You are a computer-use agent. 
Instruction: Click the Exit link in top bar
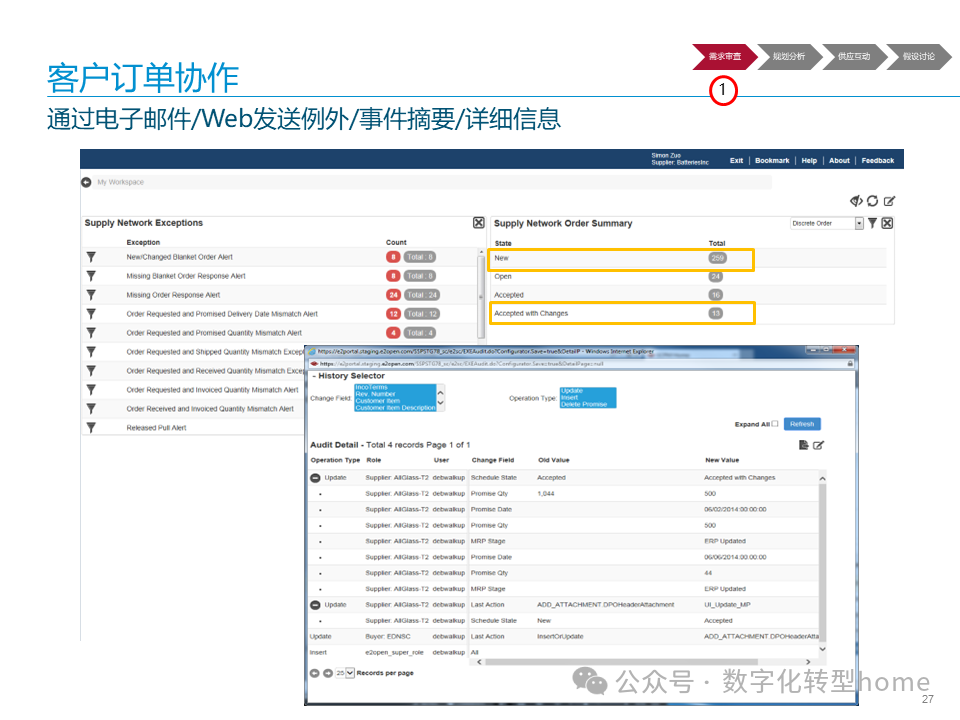(x=736, y=160)
